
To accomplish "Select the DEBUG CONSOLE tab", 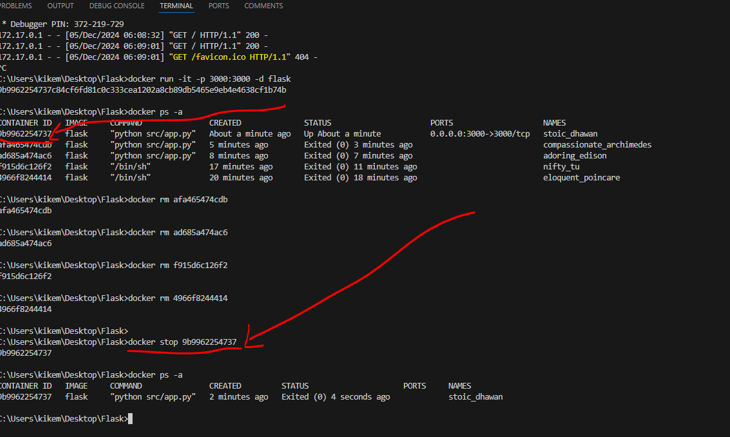I will (116, 6).
